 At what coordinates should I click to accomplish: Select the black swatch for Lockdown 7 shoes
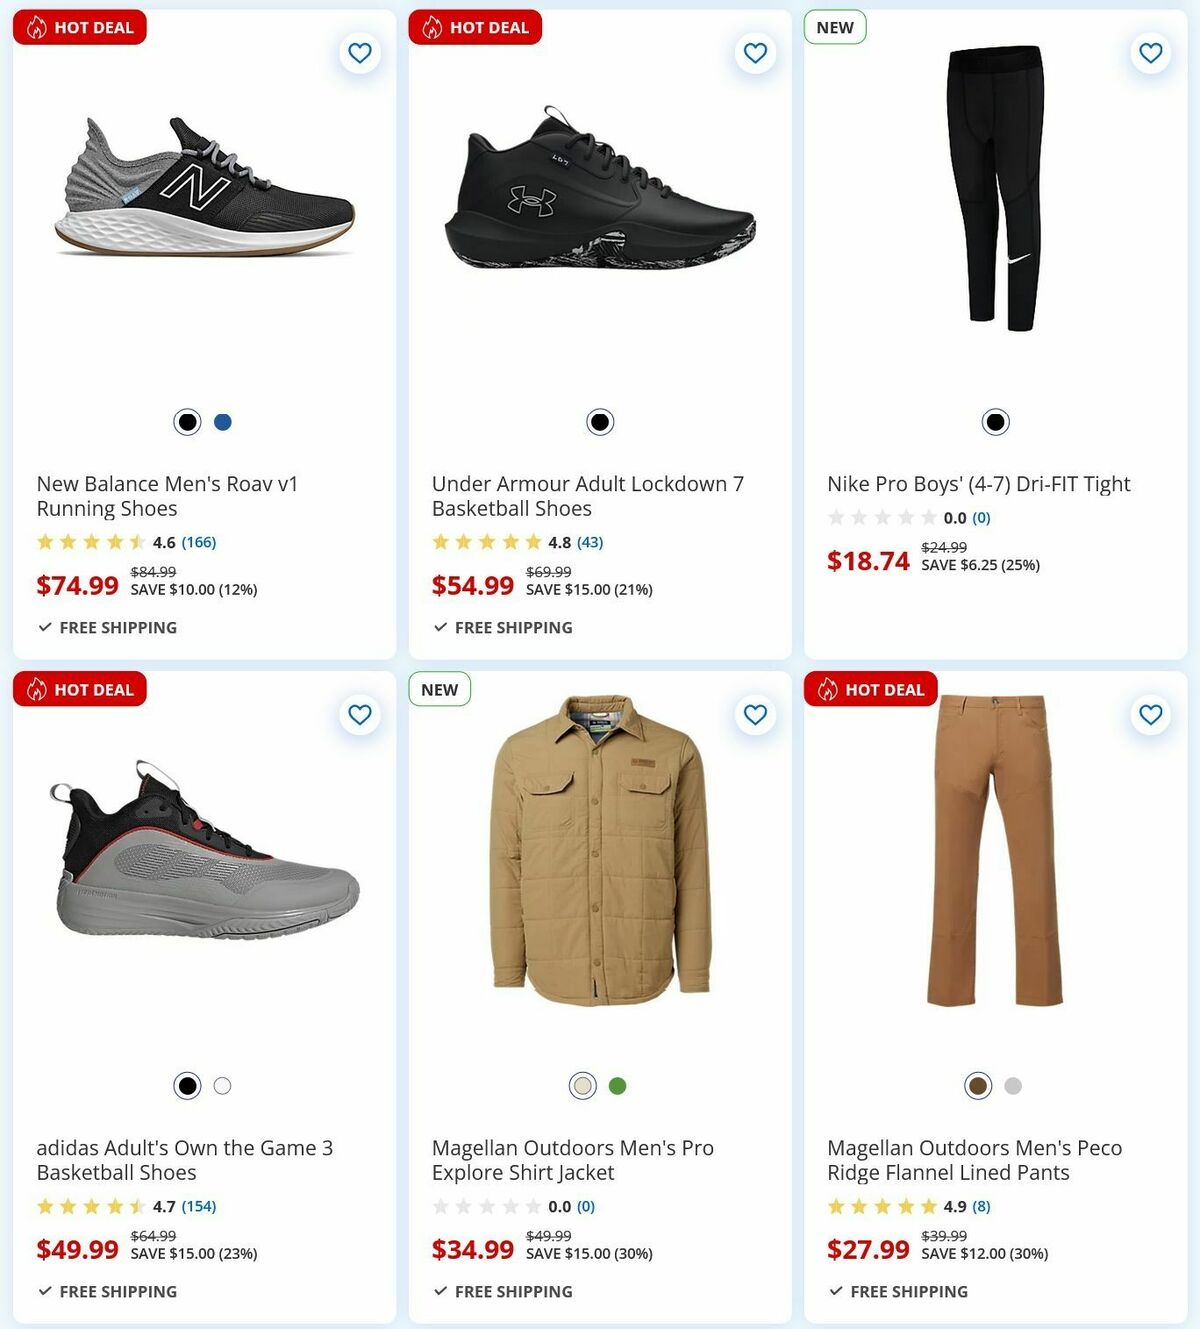coord(598,422)
